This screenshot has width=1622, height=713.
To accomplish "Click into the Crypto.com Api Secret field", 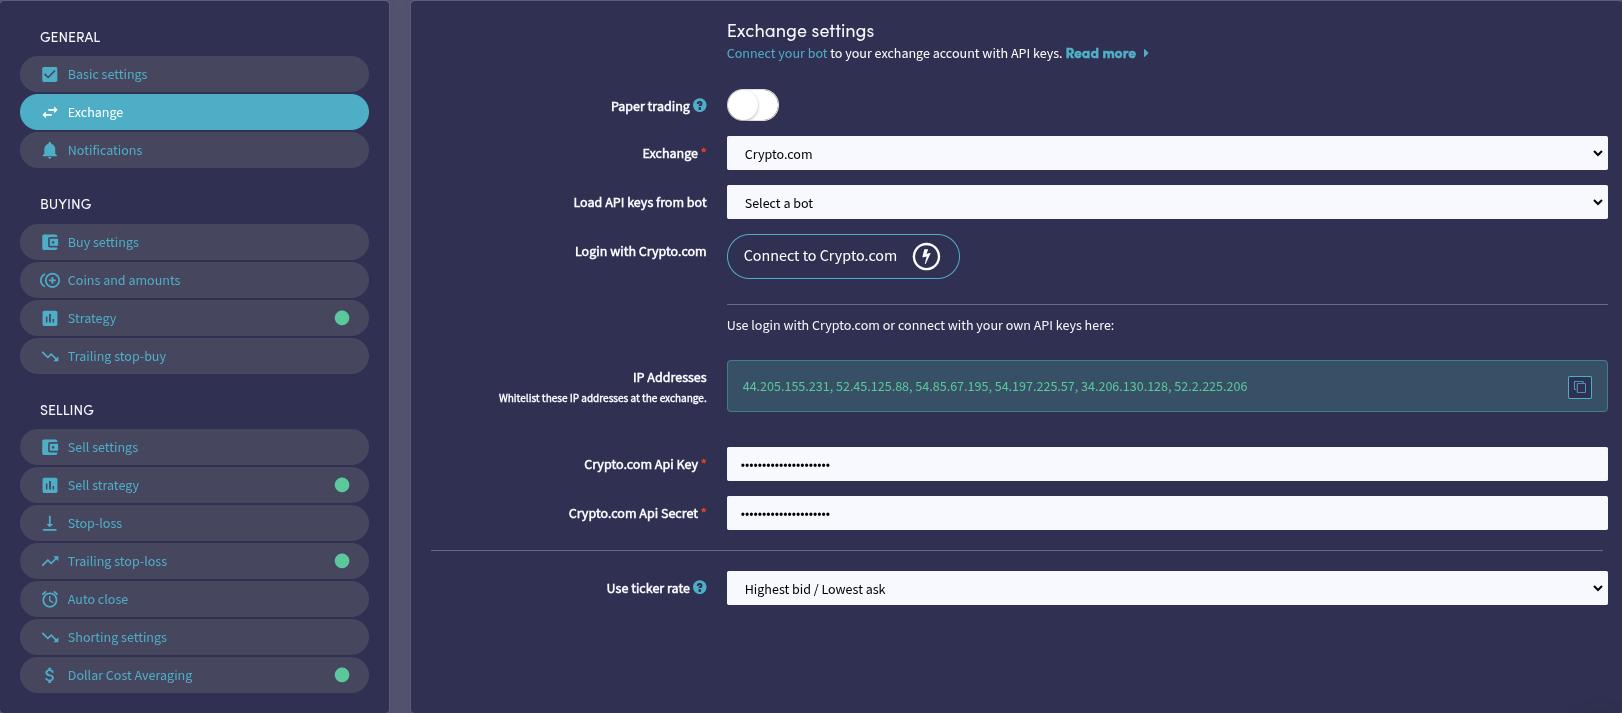I will (x=1166, y=513).
